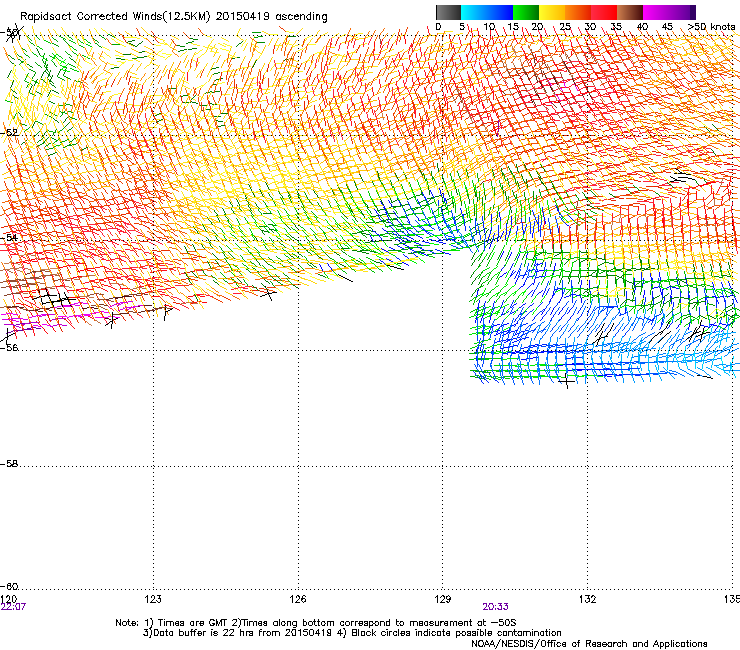Click latitude label -58
The width and height of the screenshot is (740, 650).
[9, 464]
